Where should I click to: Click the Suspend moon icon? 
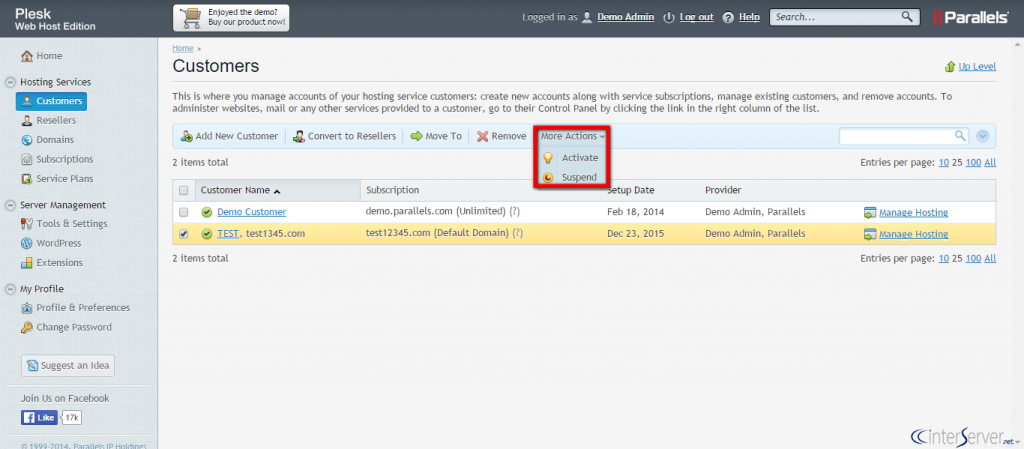coord(549,178)
